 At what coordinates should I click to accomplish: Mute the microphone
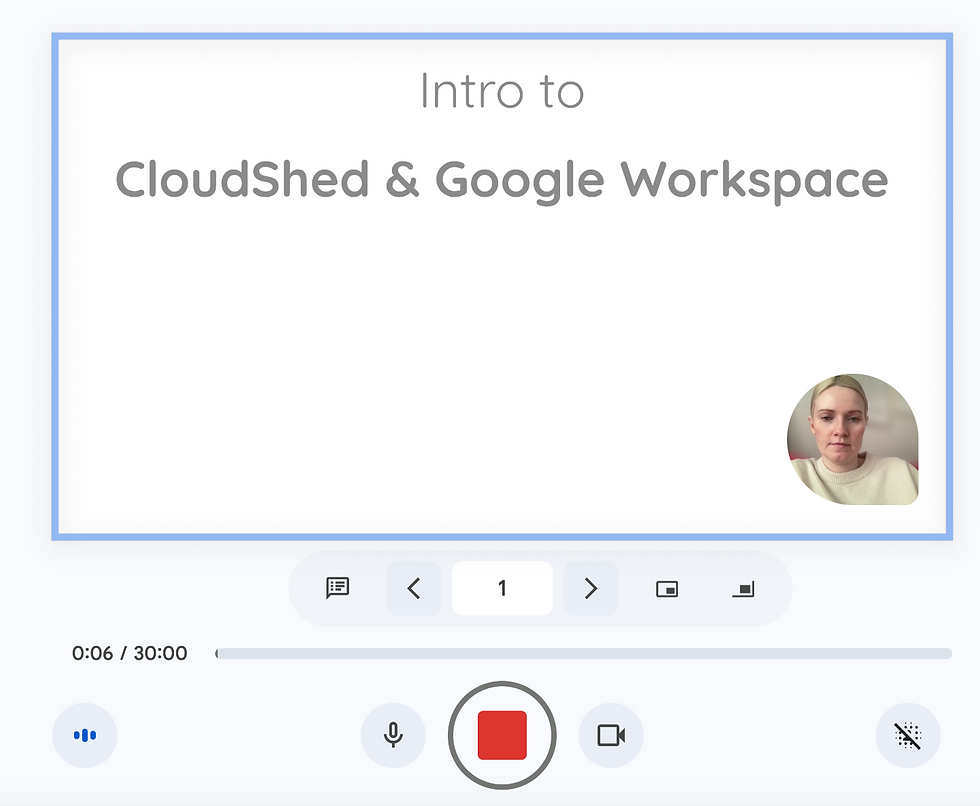click(393, 735)
